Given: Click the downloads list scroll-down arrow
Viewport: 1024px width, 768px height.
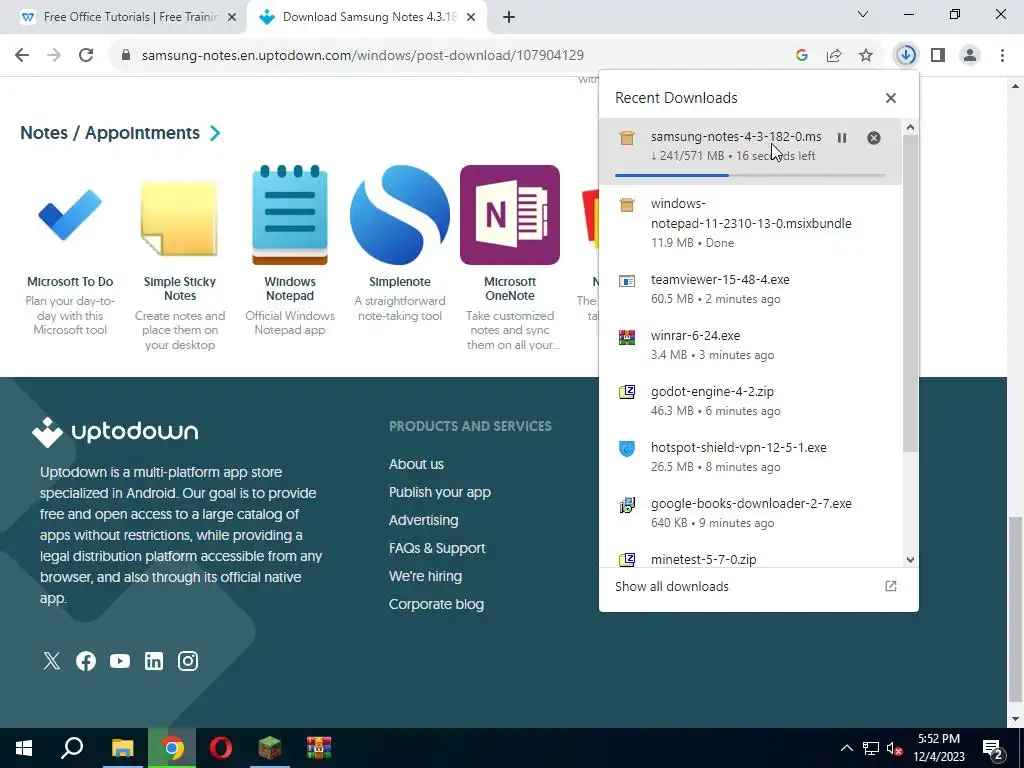Looking at the screenshot, I should tap(910, 560).
